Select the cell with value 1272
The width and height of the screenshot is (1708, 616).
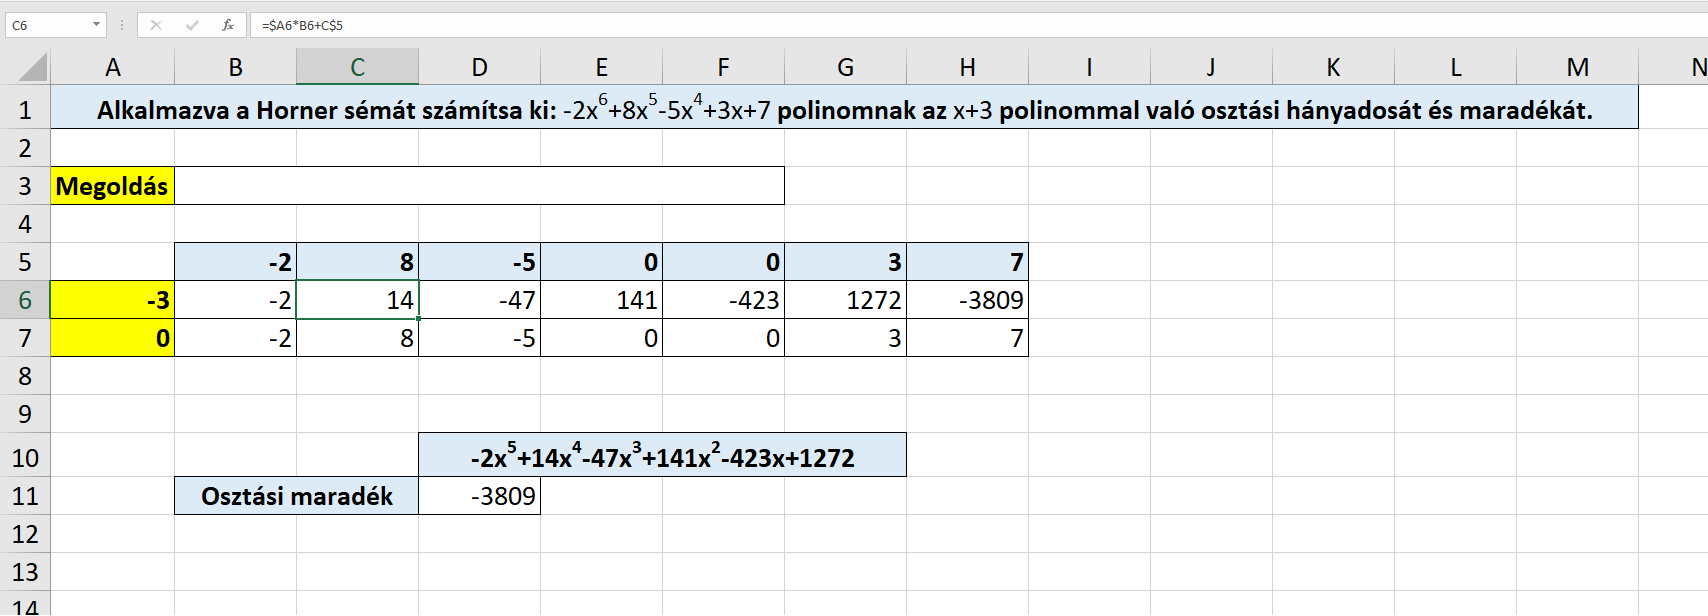click(x=846, y=300)
